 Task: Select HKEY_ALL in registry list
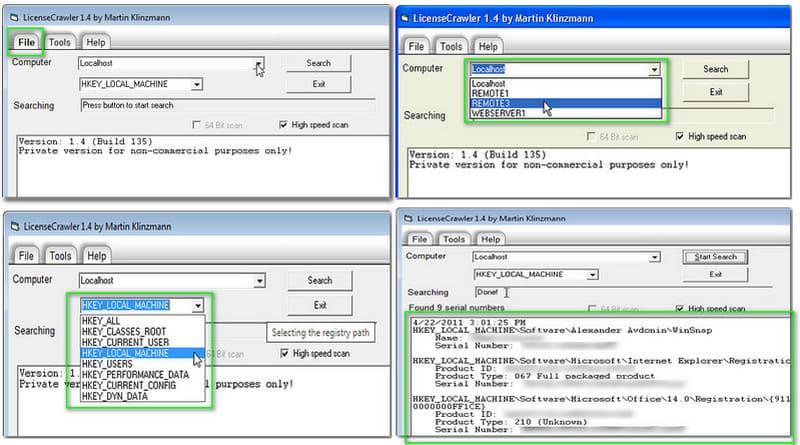[142, 321]
